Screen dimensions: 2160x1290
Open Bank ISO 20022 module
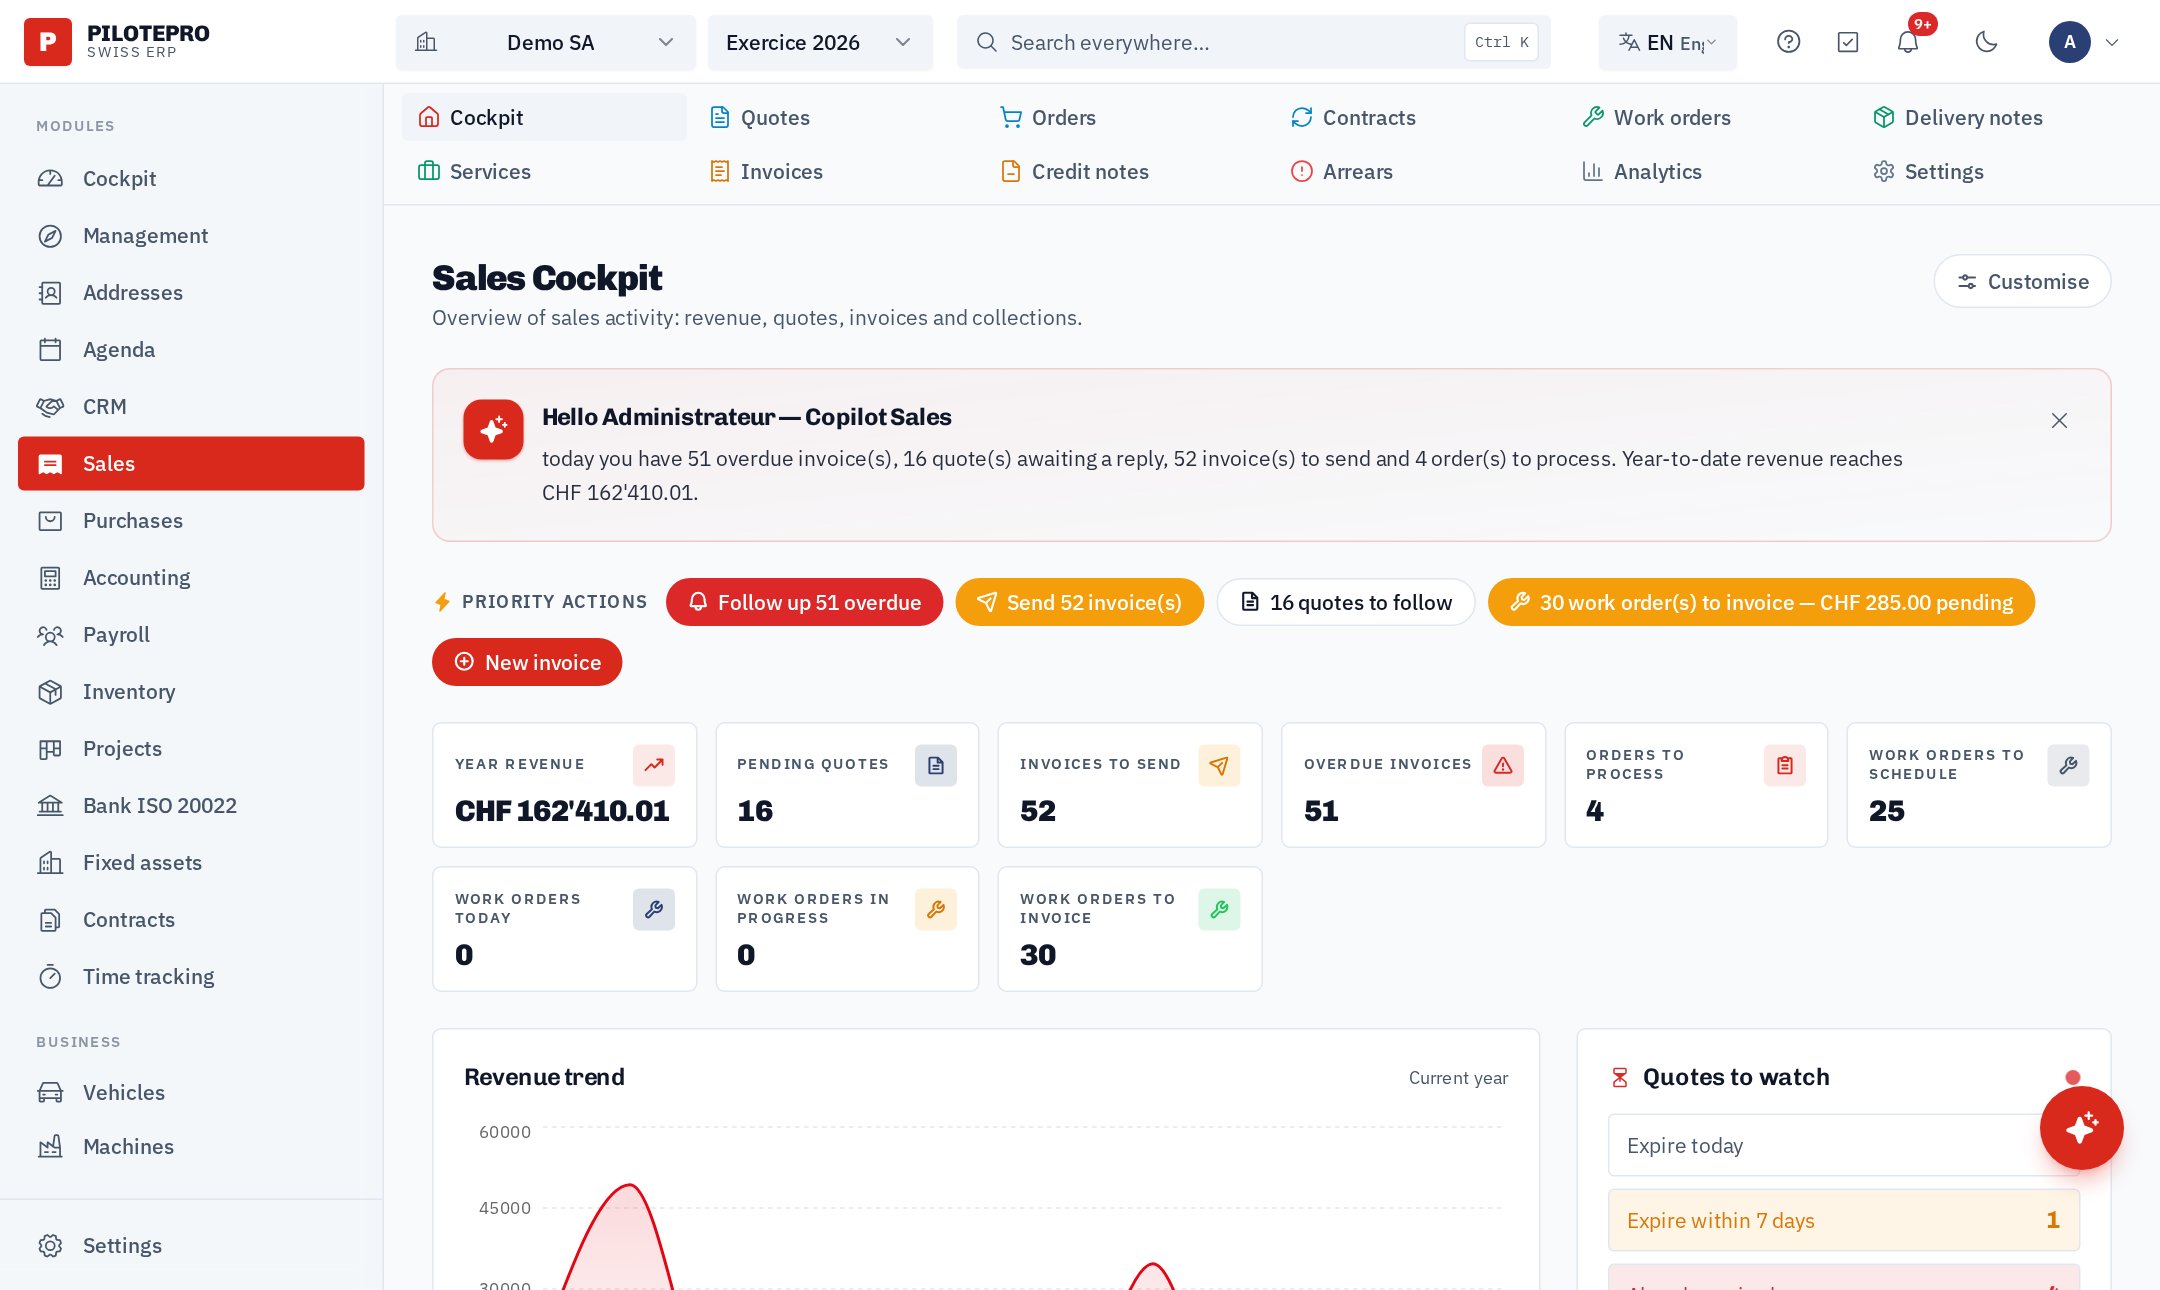pyautogui.click(x=191, y=806)
